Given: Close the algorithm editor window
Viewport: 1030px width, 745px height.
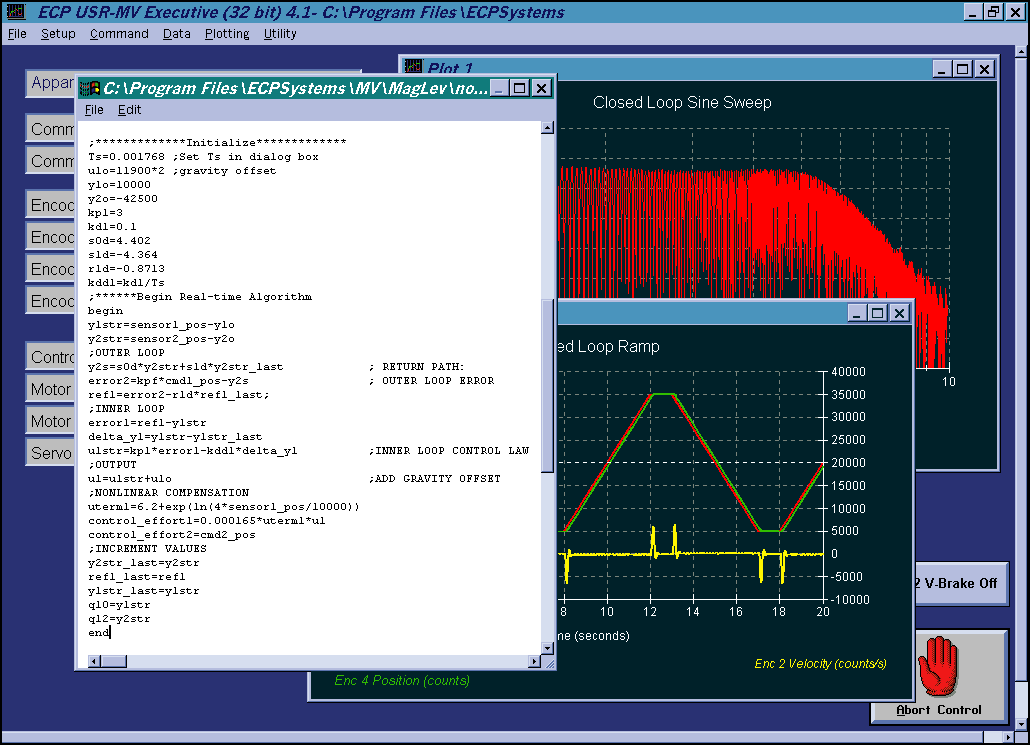Looking at the screenshot, I should tap(541, 88).
